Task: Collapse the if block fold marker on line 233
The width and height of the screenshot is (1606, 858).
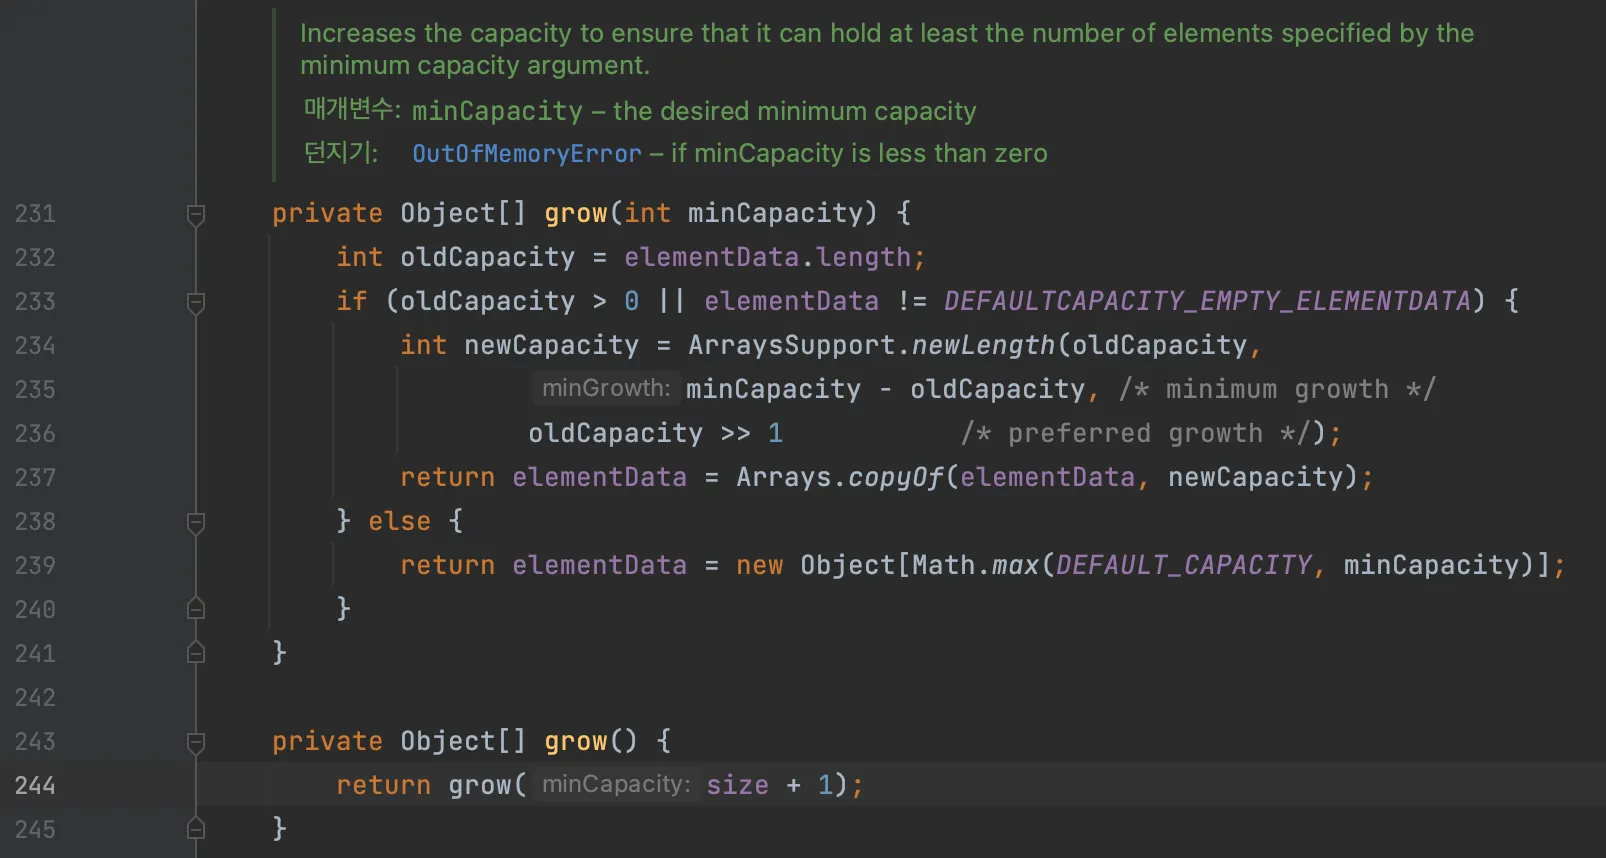Action: pyautogui.click(x=196, y=302)
